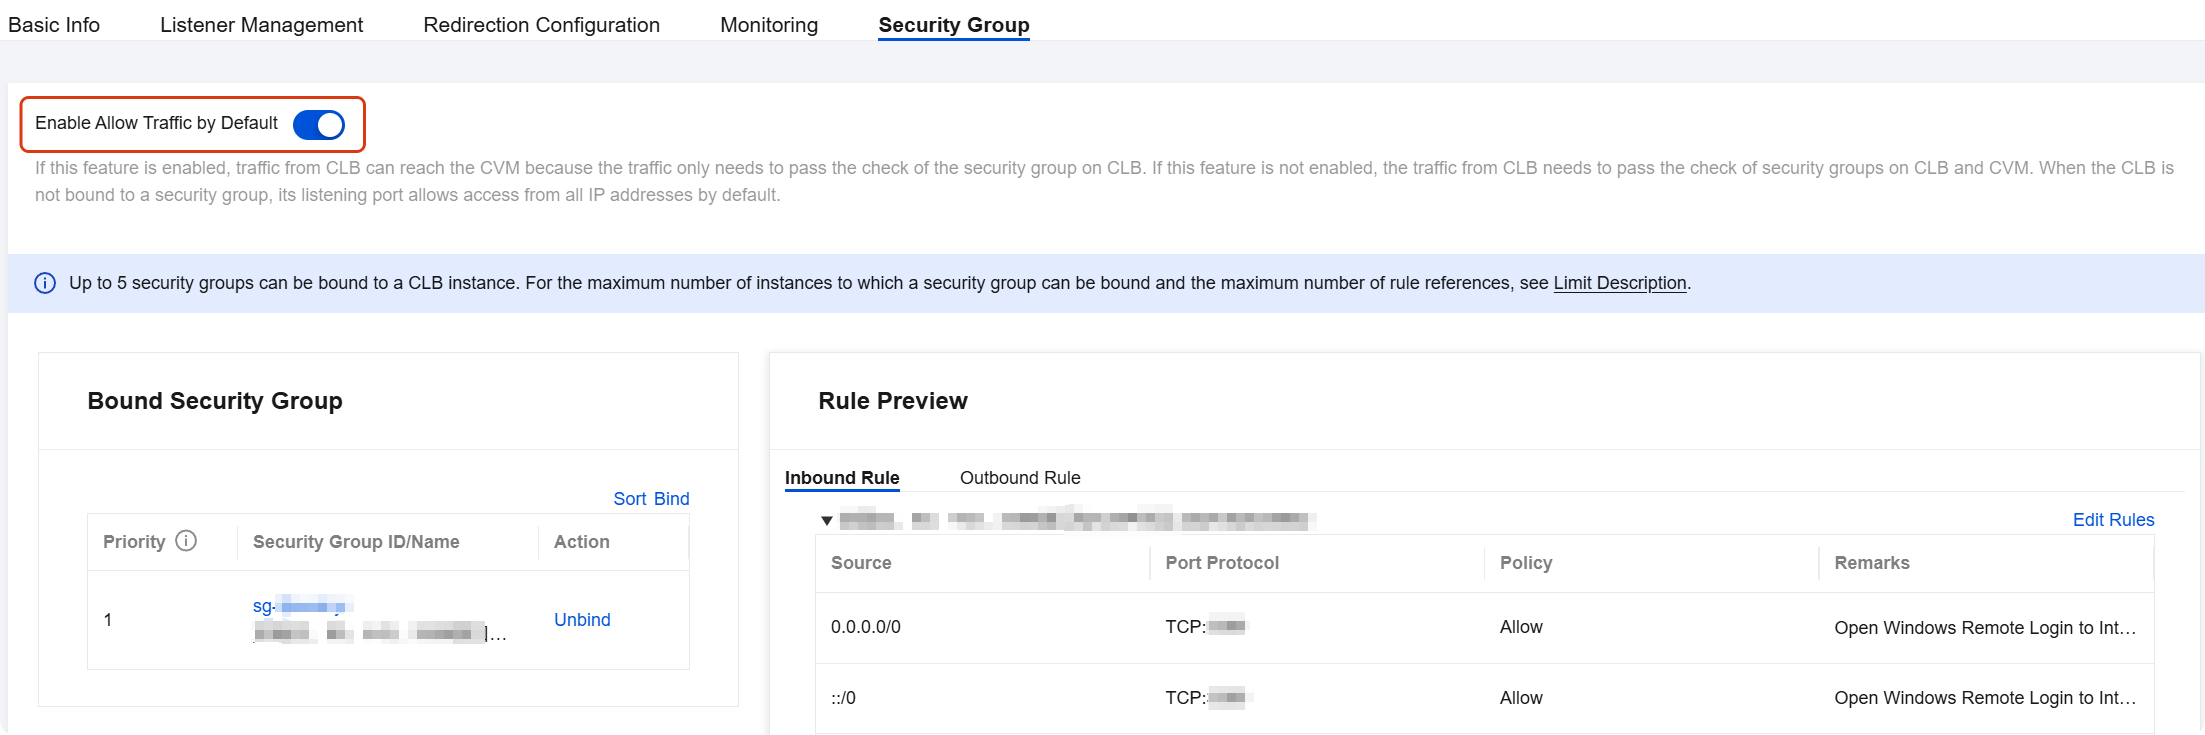Screen dimensions: 2205x735
Task: Select the ::/0 source cell
Action: point(843,698)
